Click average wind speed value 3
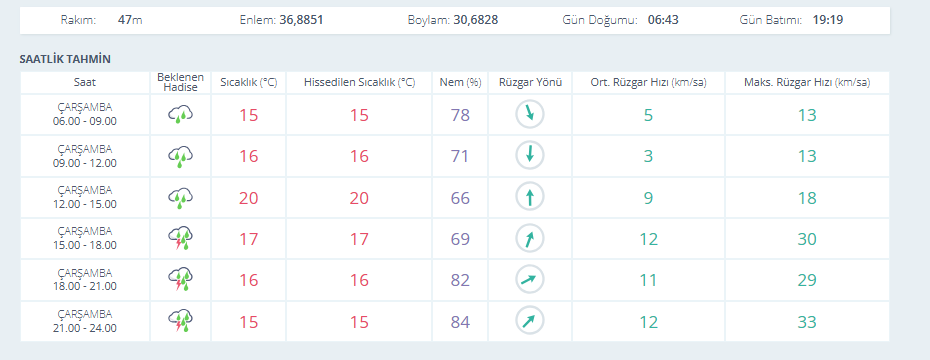This screenshot has height=360, width=930. 648,156
